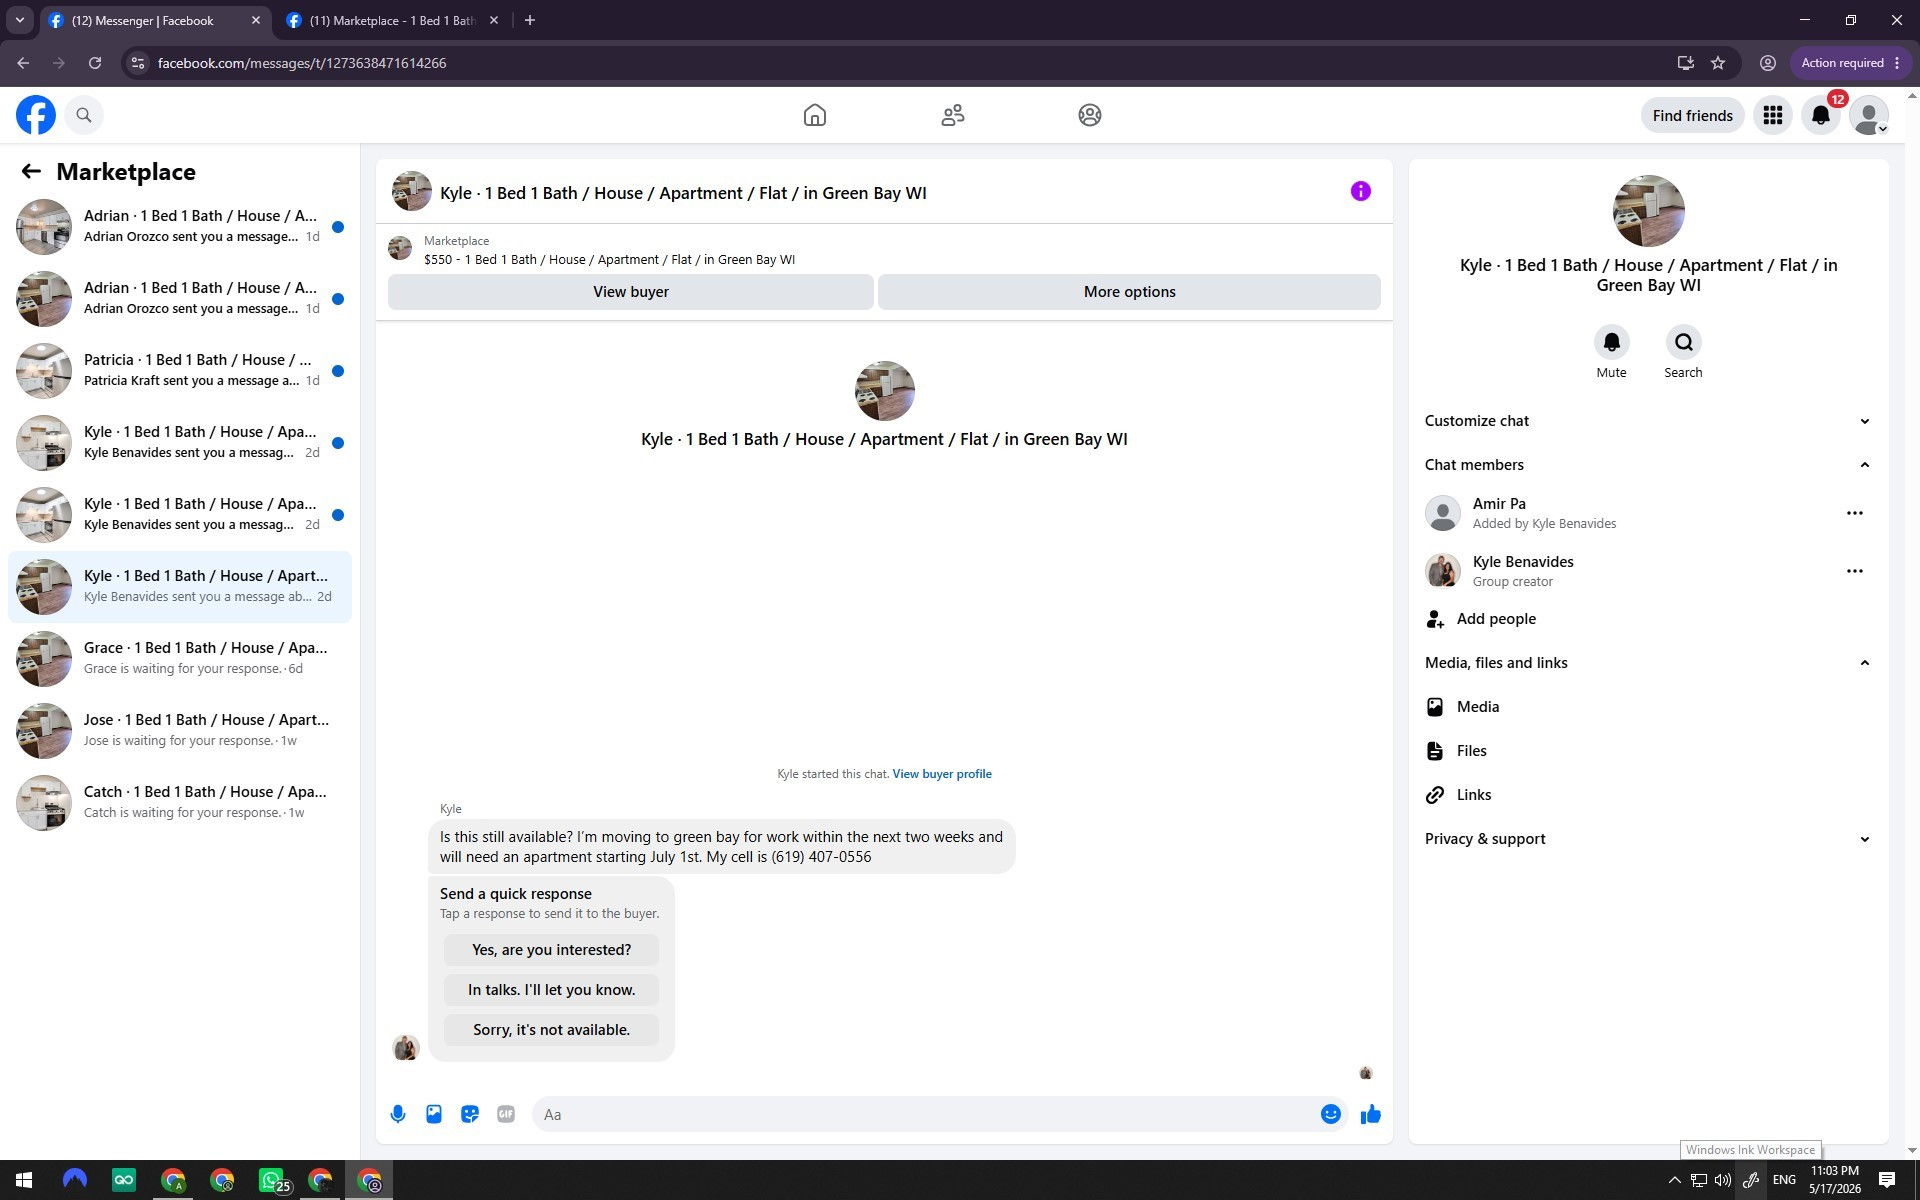Open Facebook search magnifier

point(84,115)
